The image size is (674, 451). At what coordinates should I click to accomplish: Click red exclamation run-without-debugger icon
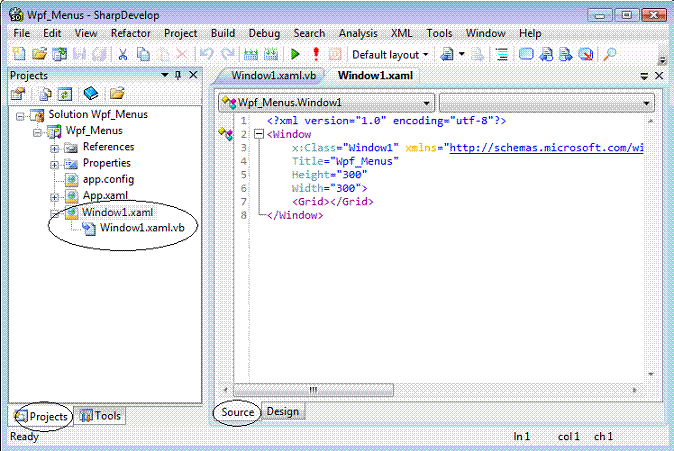[x=316, y=54]
